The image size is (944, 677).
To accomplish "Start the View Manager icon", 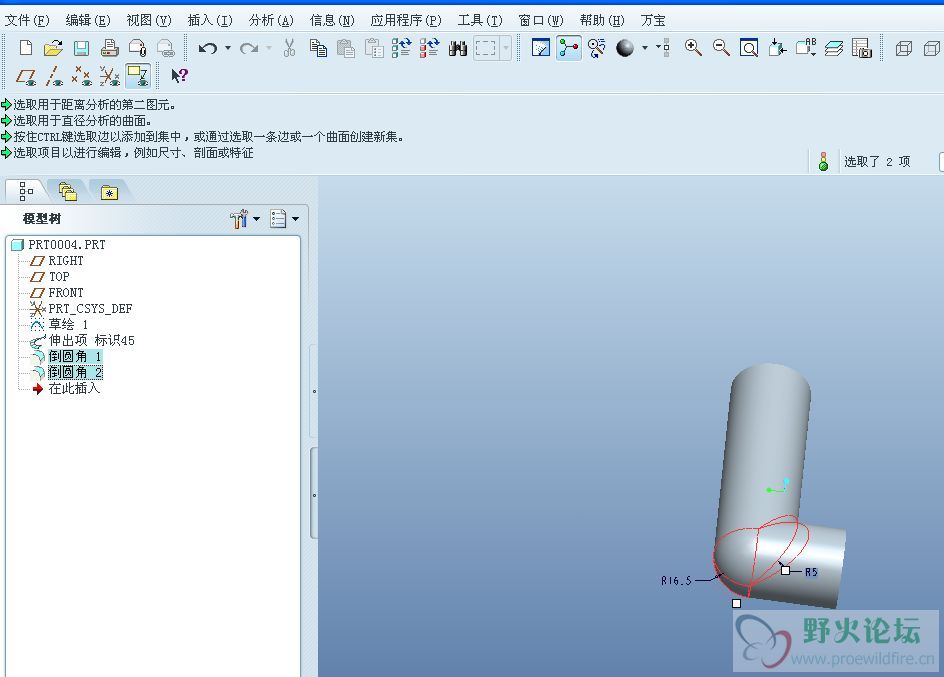I will (x=862, y=48).
